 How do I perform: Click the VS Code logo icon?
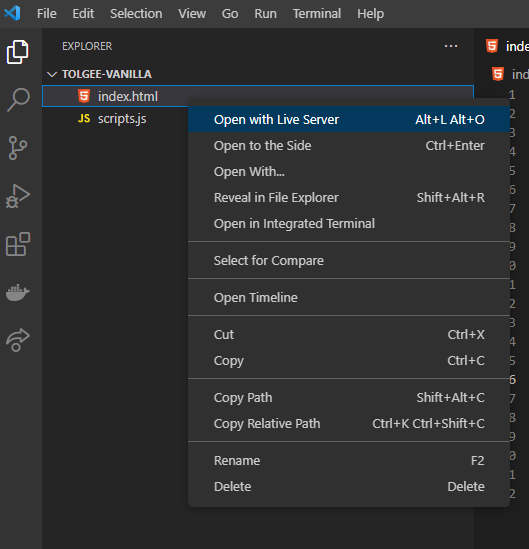point(12,13)
